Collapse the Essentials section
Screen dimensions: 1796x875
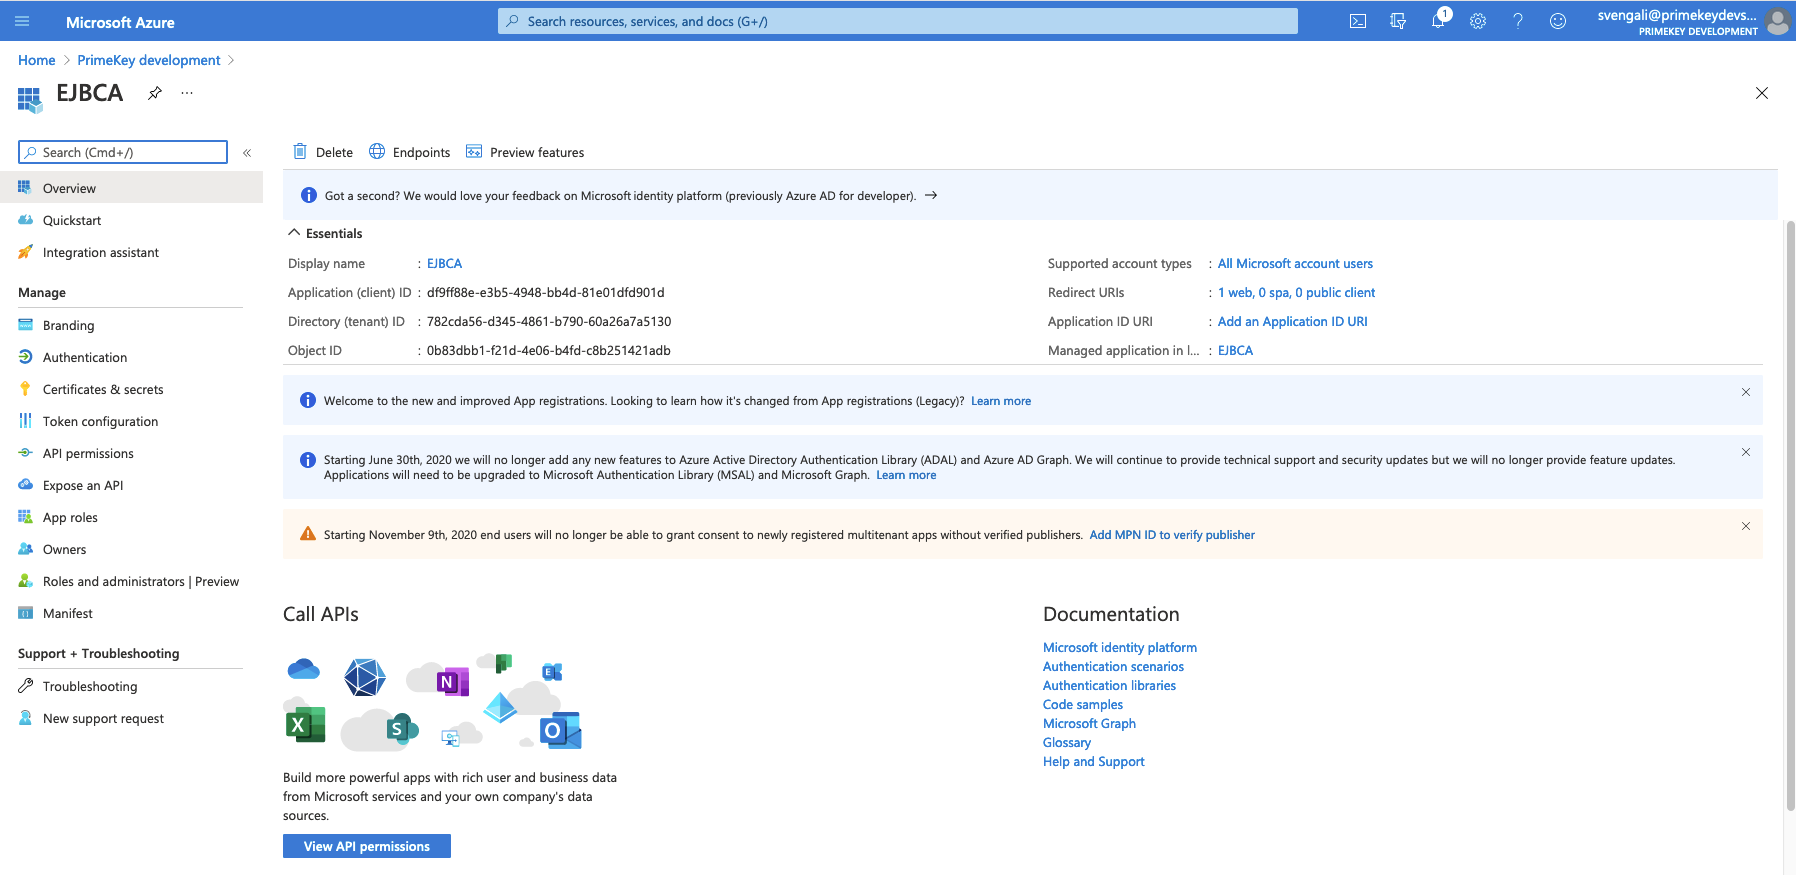point(294,233)
